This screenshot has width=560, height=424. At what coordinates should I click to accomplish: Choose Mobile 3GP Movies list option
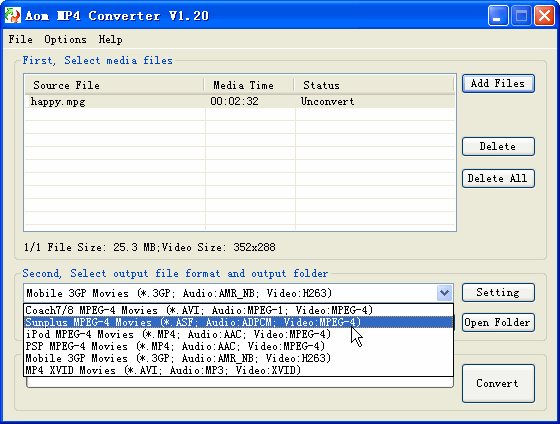[239, 358]
